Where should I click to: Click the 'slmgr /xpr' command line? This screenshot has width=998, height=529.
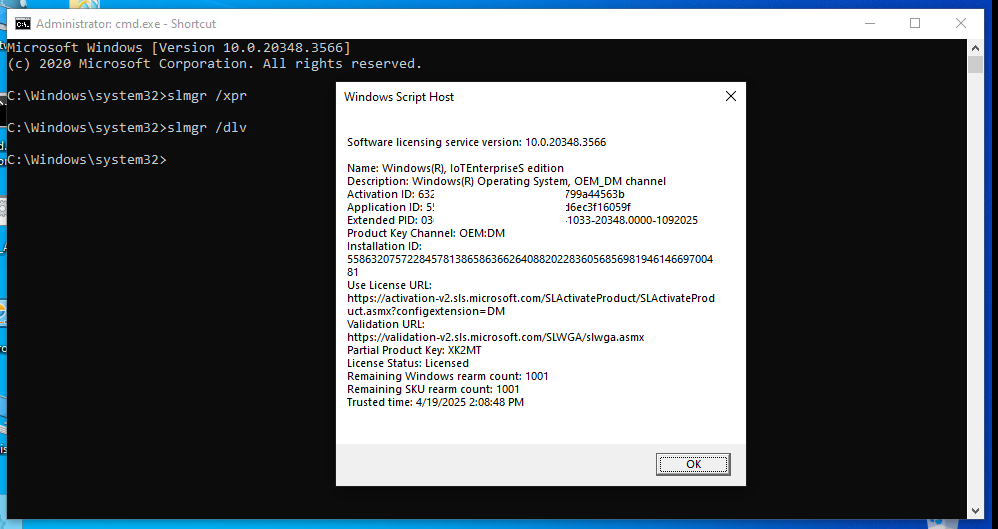click(127, 96)
